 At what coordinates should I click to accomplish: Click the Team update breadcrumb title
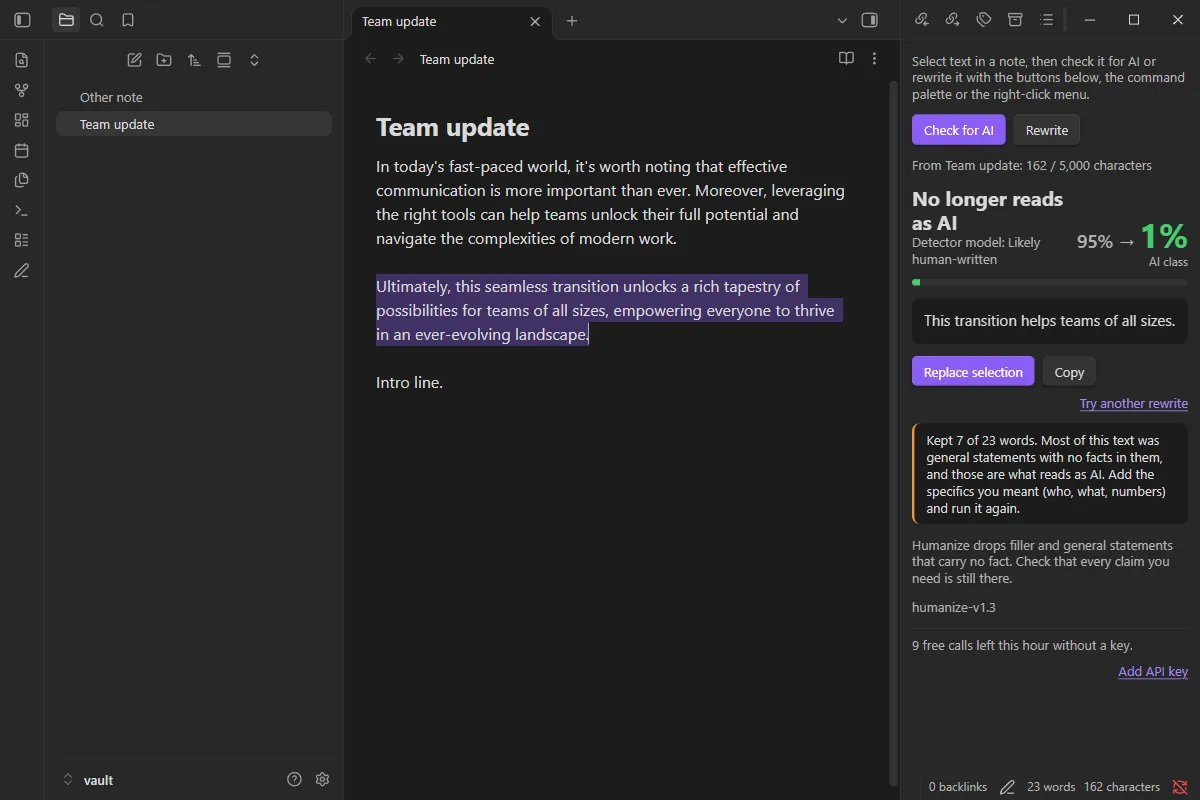click(x=457, y=59)
